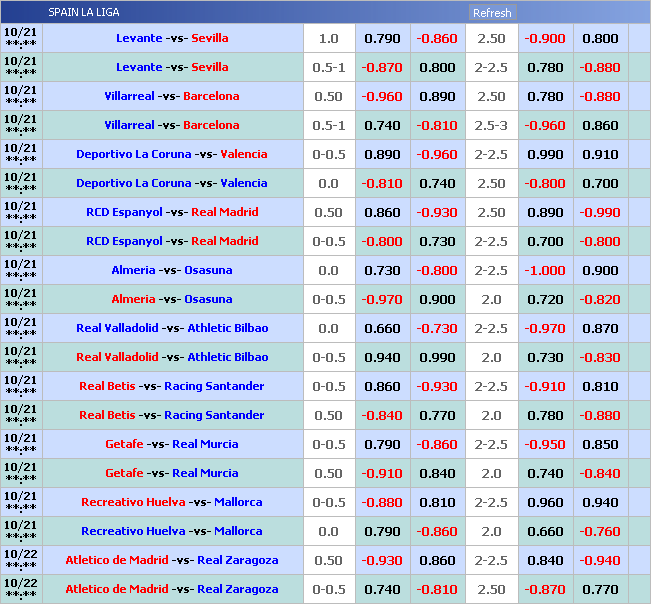Viewport: 651px width, 604px height.
Task: Choose -0.970 odds for Almeria vs Osasuna
Action: pyautogui.click(x=382, y=300)
